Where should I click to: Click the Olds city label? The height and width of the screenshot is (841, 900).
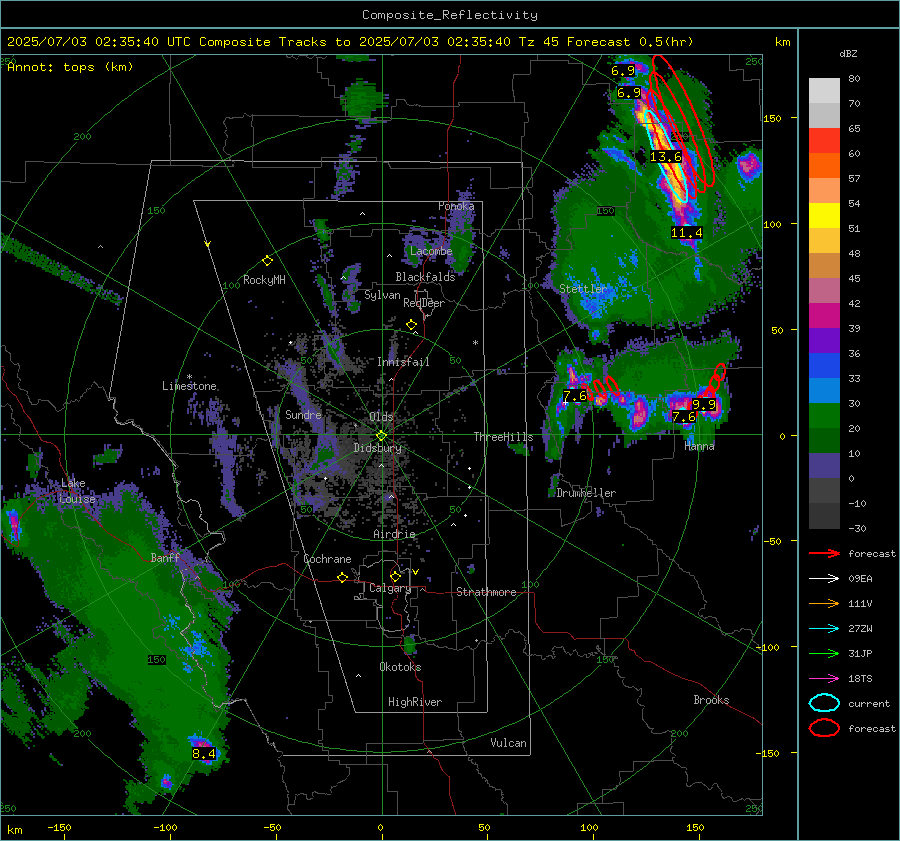tap(381, 417)
